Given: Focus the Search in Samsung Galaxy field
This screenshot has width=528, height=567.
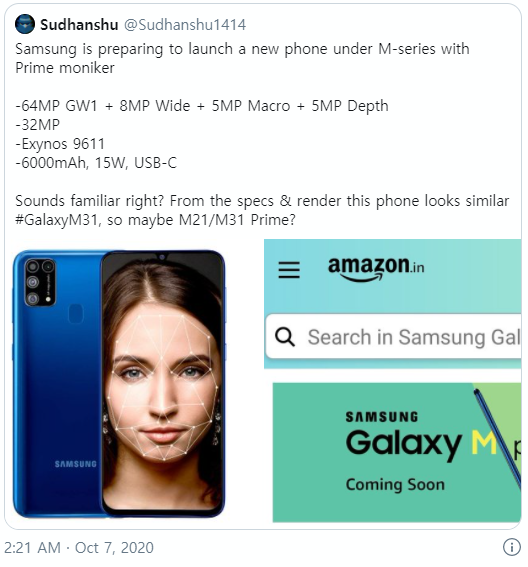Looking at the screenshot, I should coord(393,337).
